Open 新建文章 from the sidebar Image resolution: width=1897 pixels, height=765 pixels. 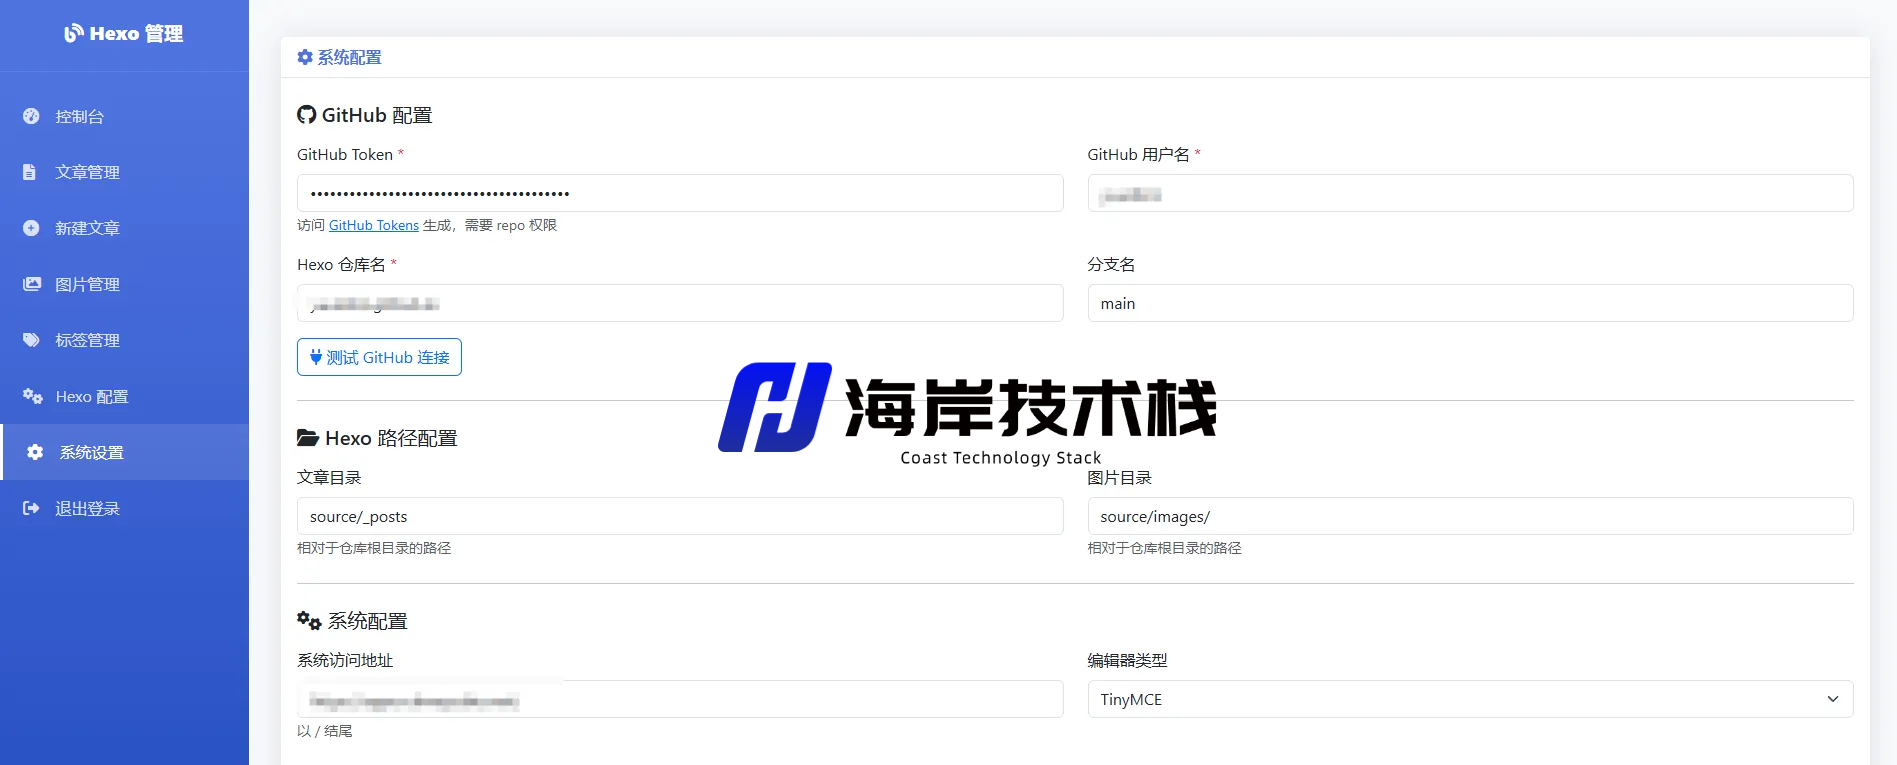(124, 228)
